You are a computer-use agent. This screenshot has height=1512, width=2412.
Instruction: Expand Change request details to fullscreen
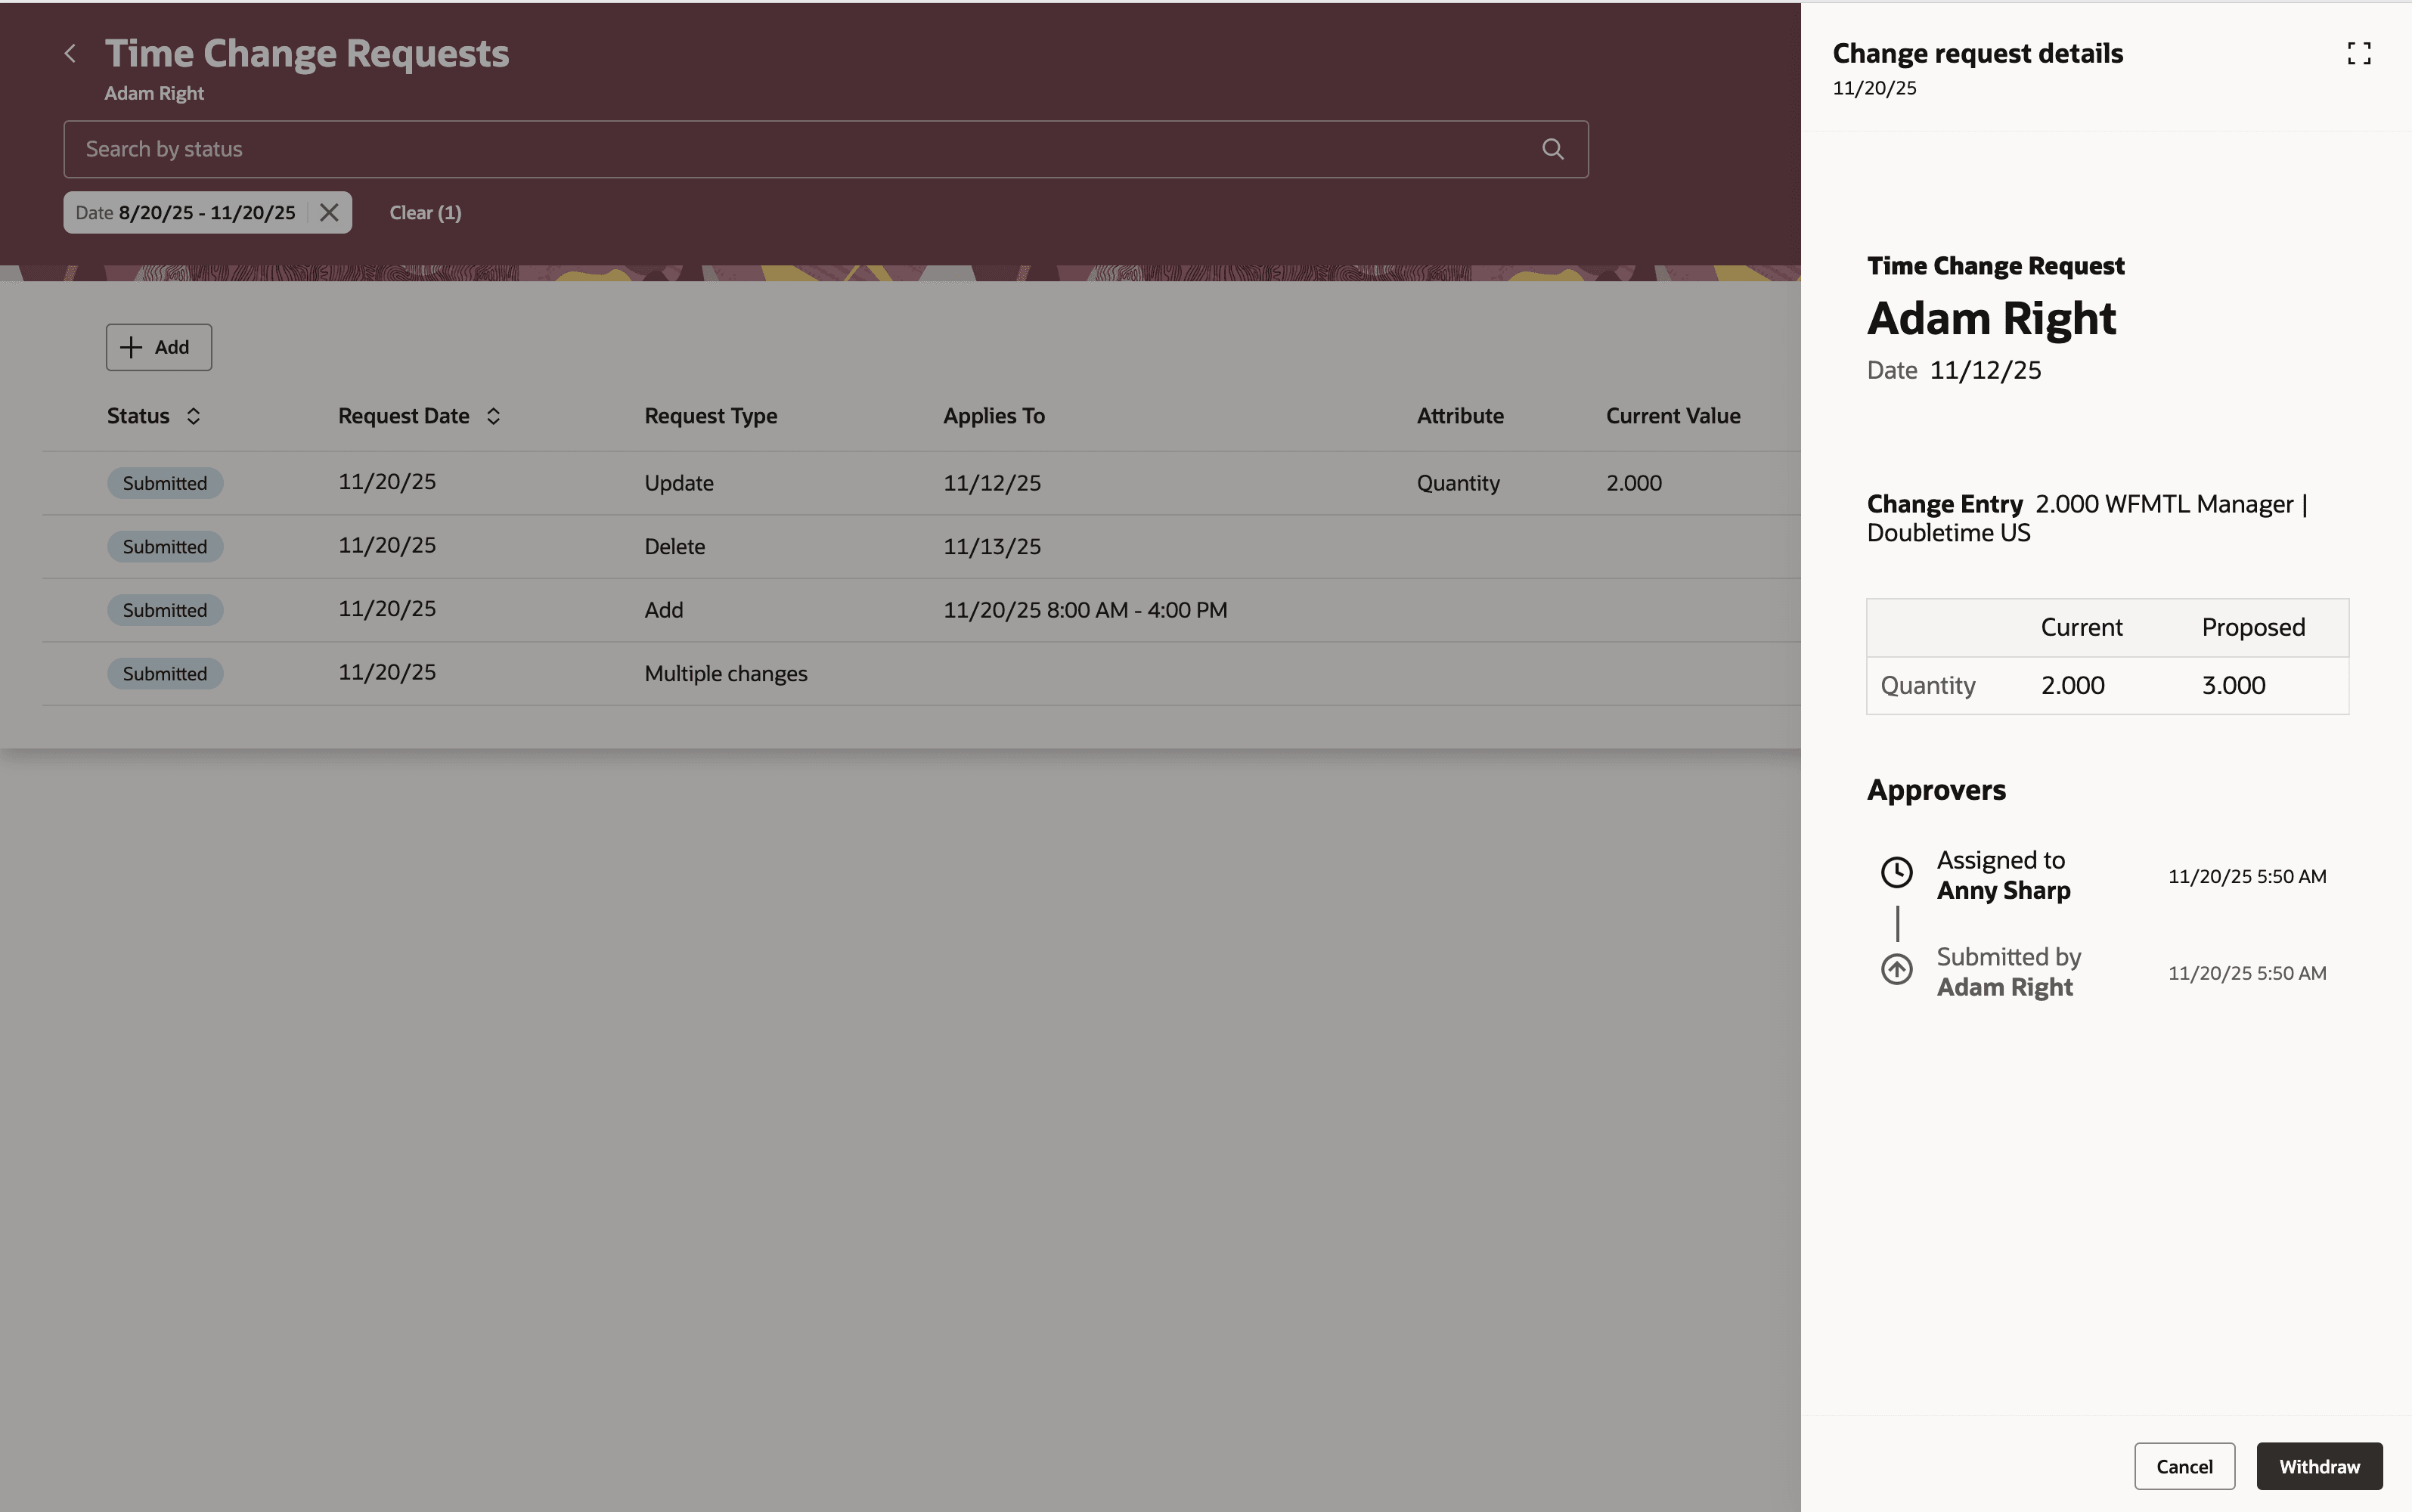click(2360, 53)
